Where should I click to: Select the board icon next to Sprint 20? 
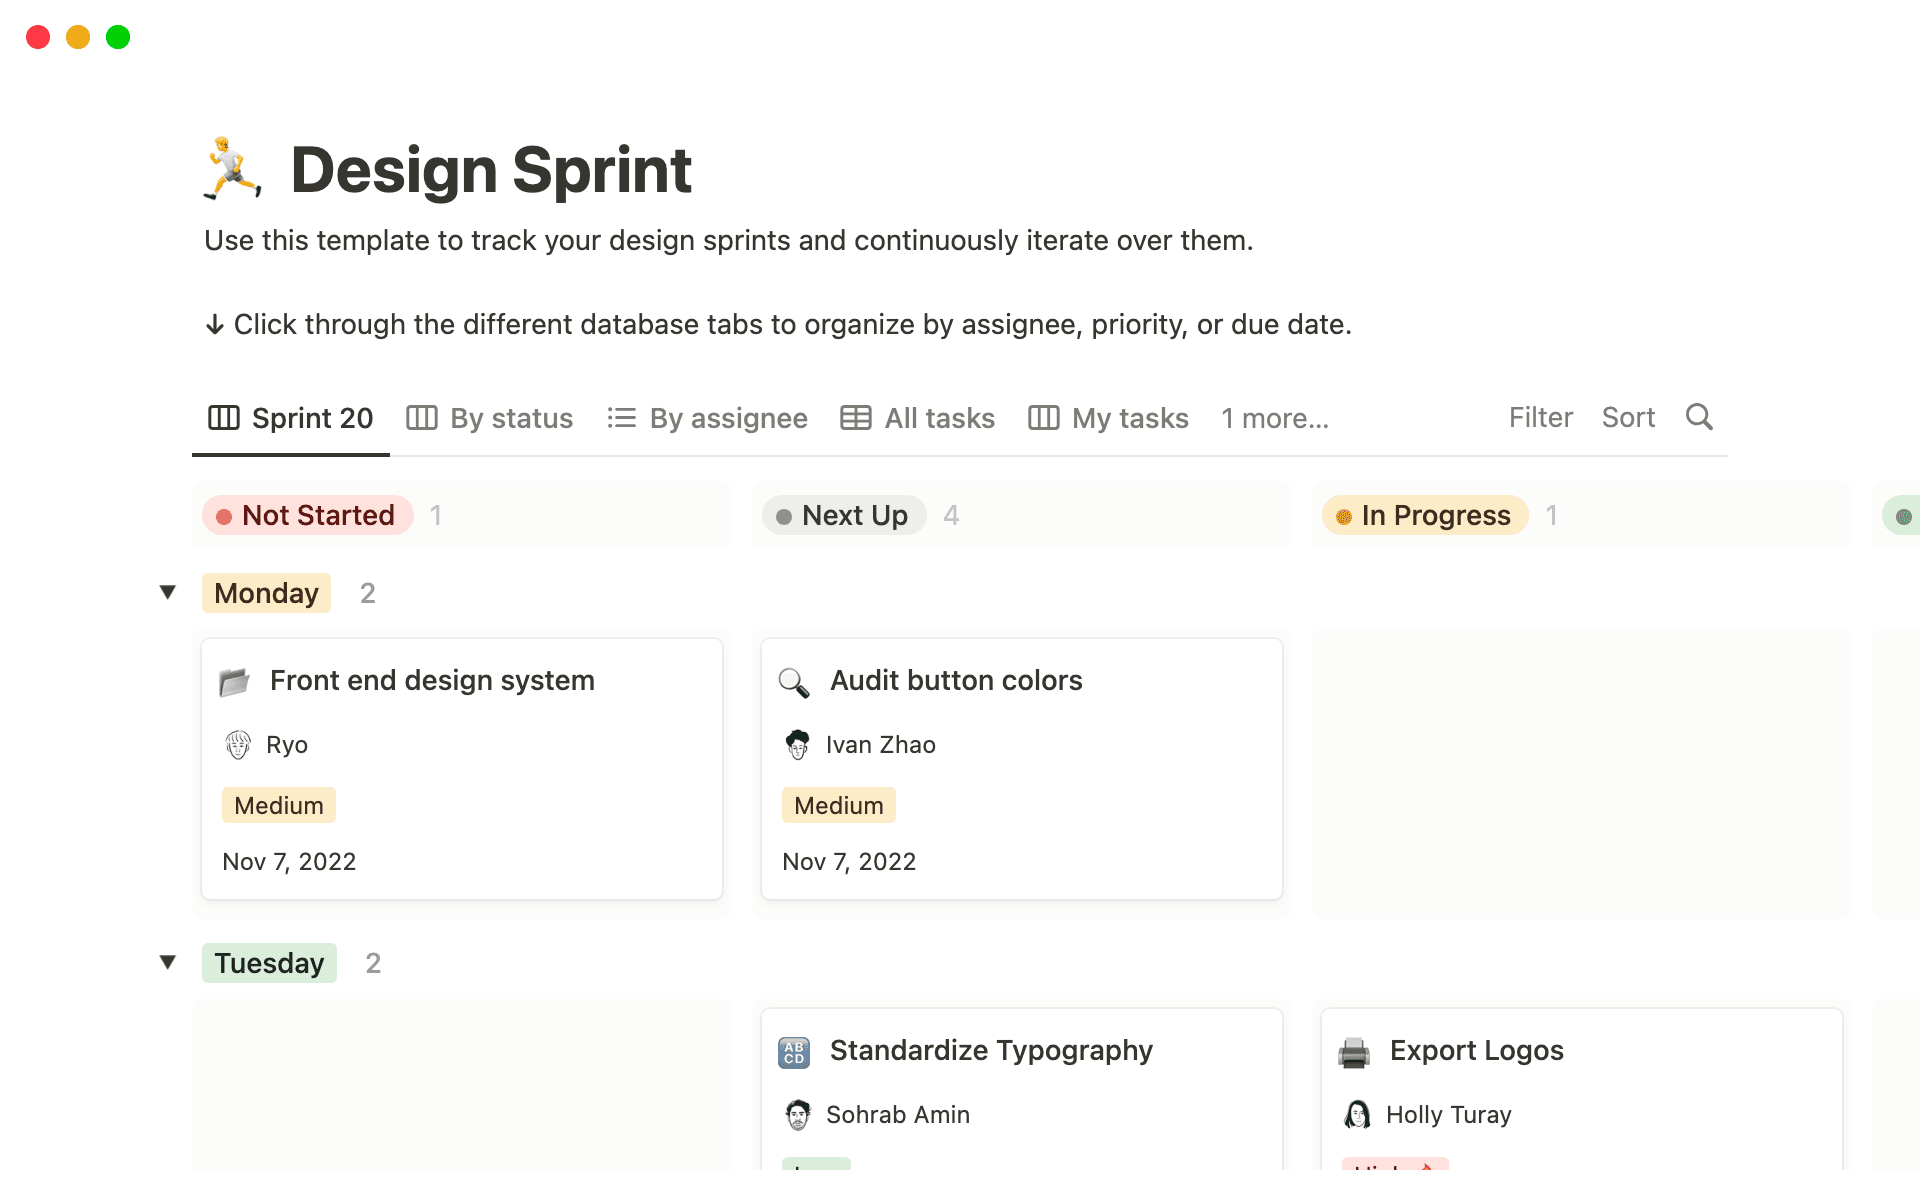222,418
